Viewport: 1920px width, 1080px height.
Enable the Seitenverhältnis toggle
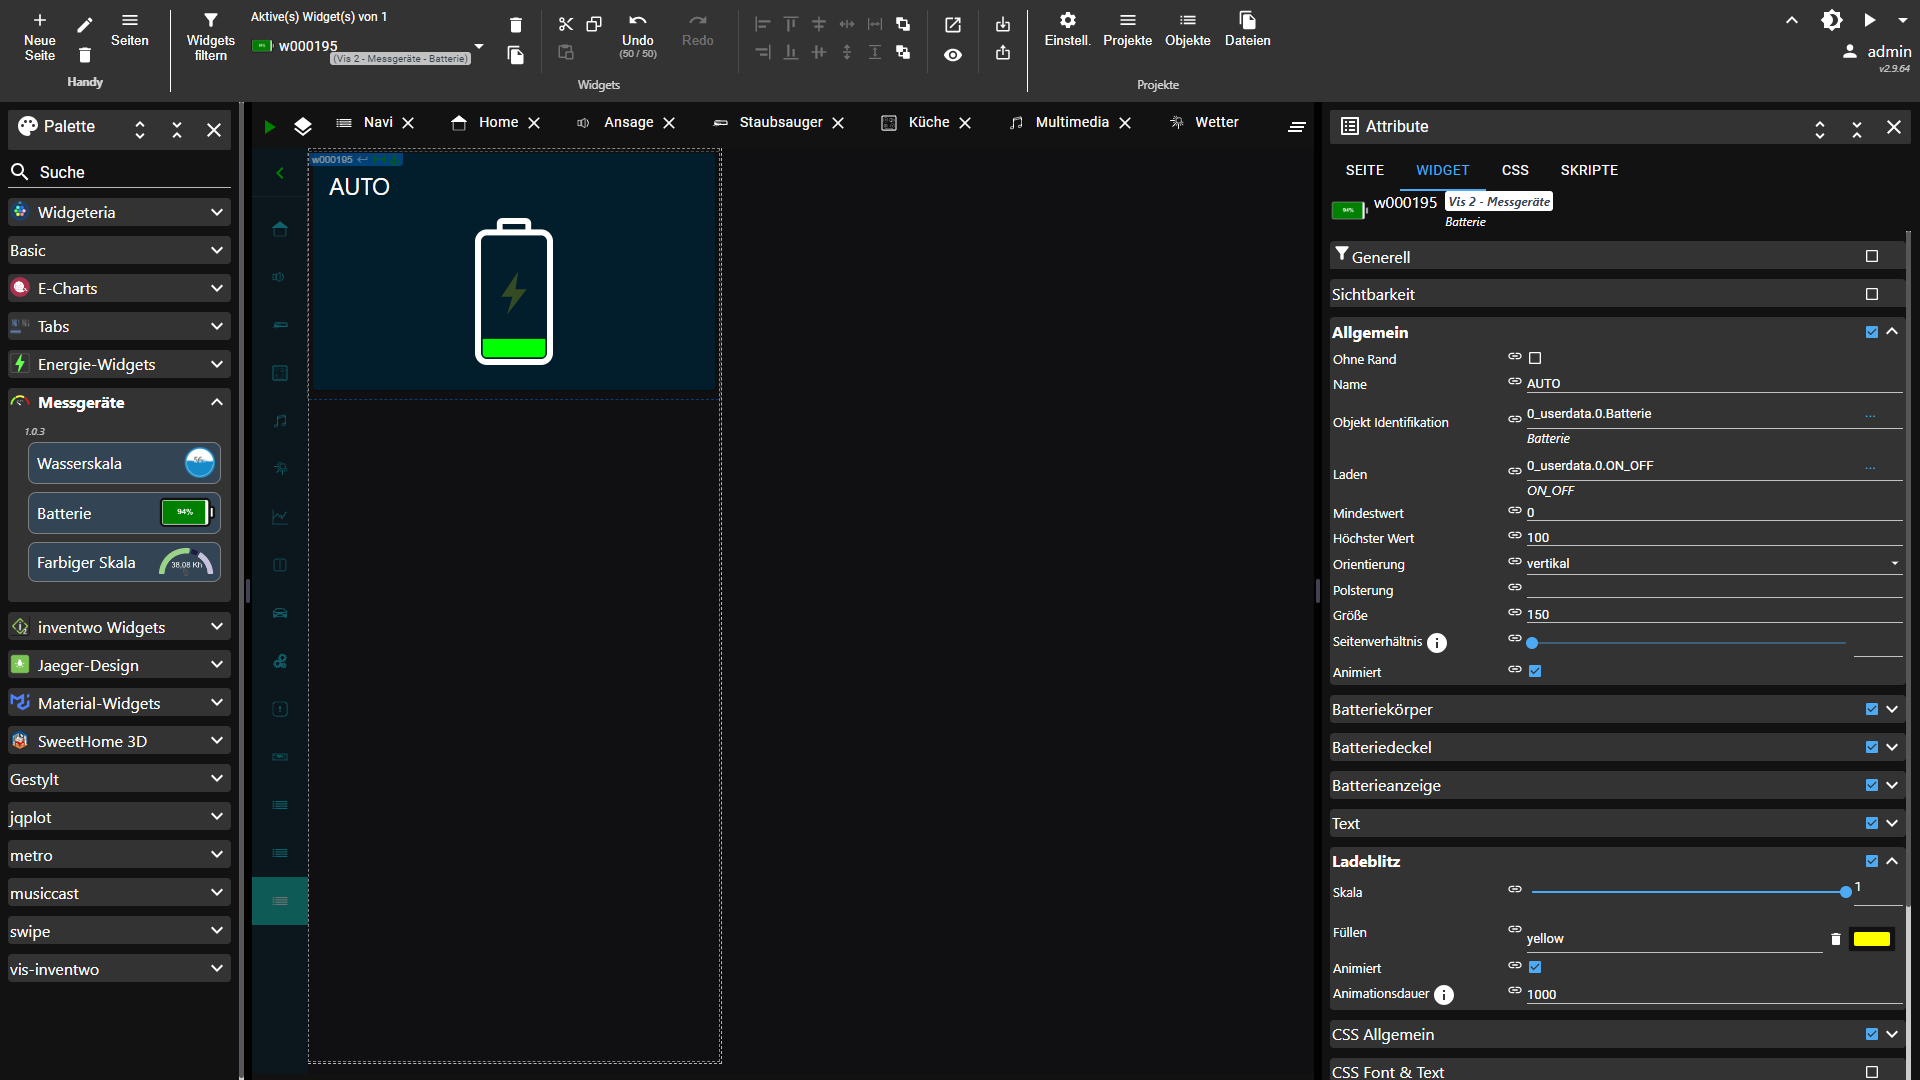(x=1535, y=641)
